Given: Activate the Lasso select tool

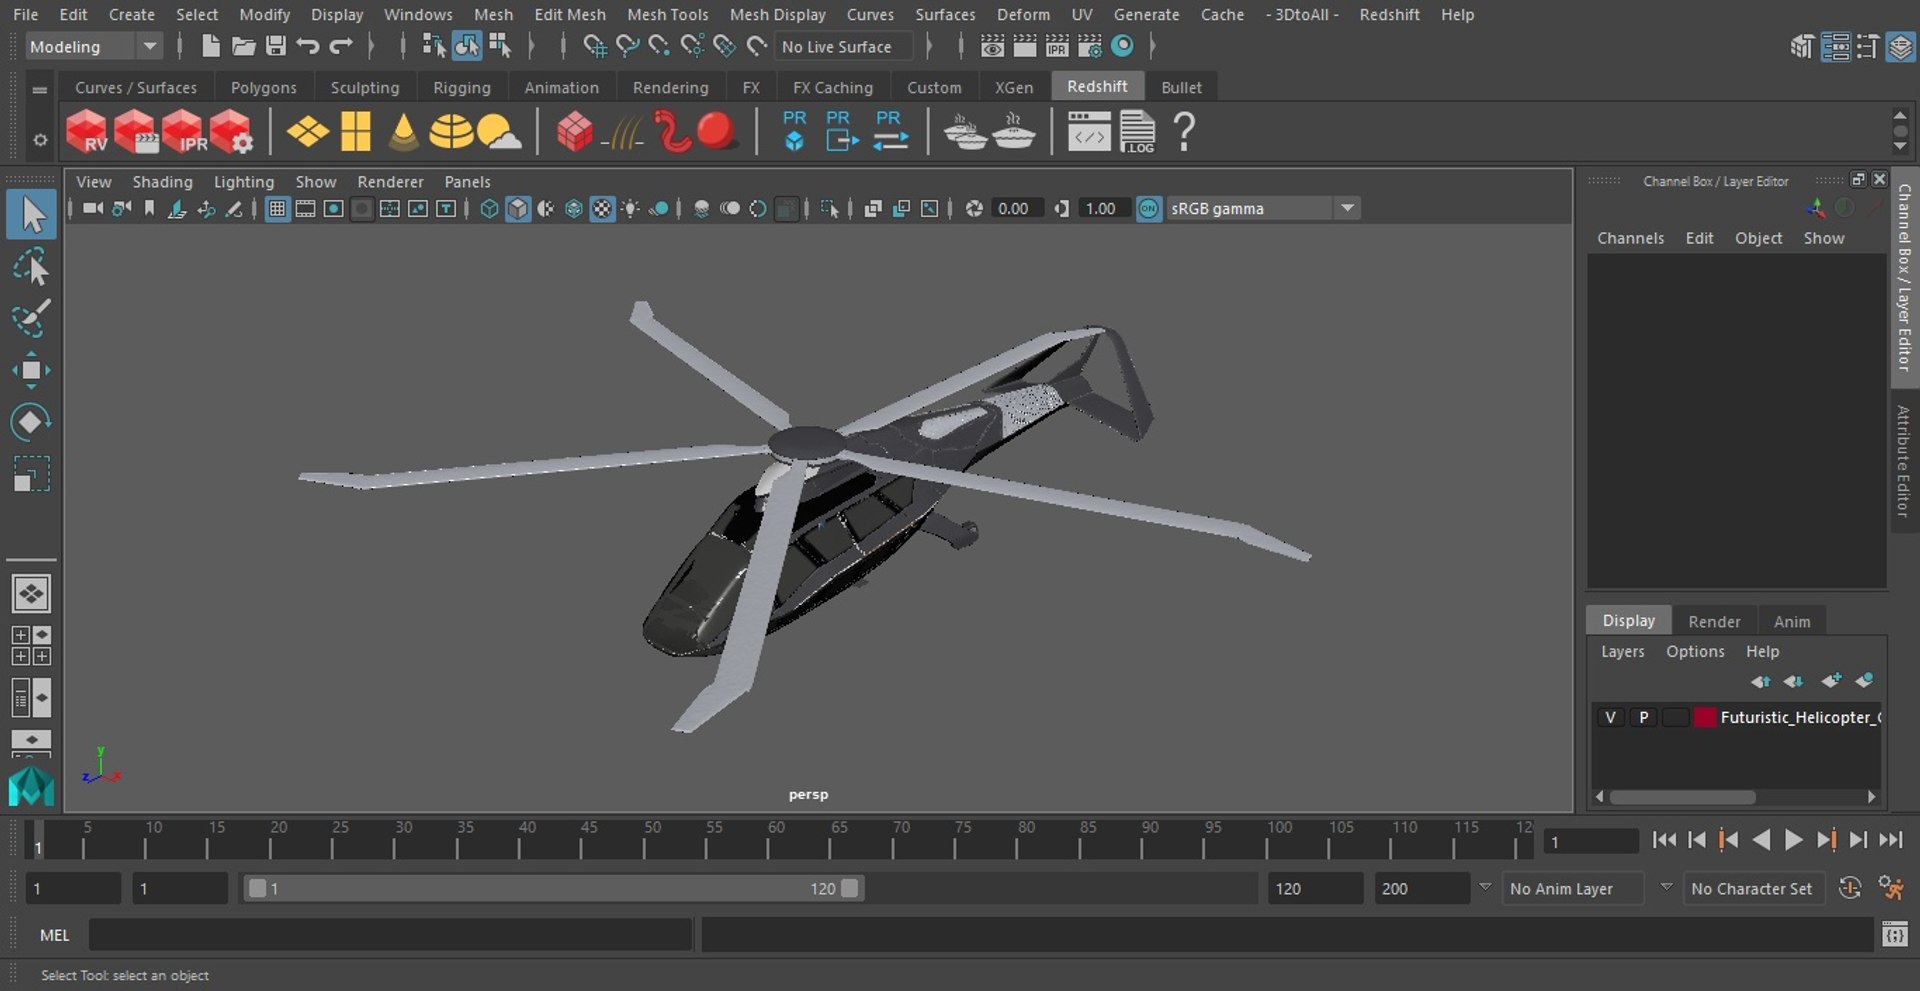Looking at the screenshot, I should [31, 267].
